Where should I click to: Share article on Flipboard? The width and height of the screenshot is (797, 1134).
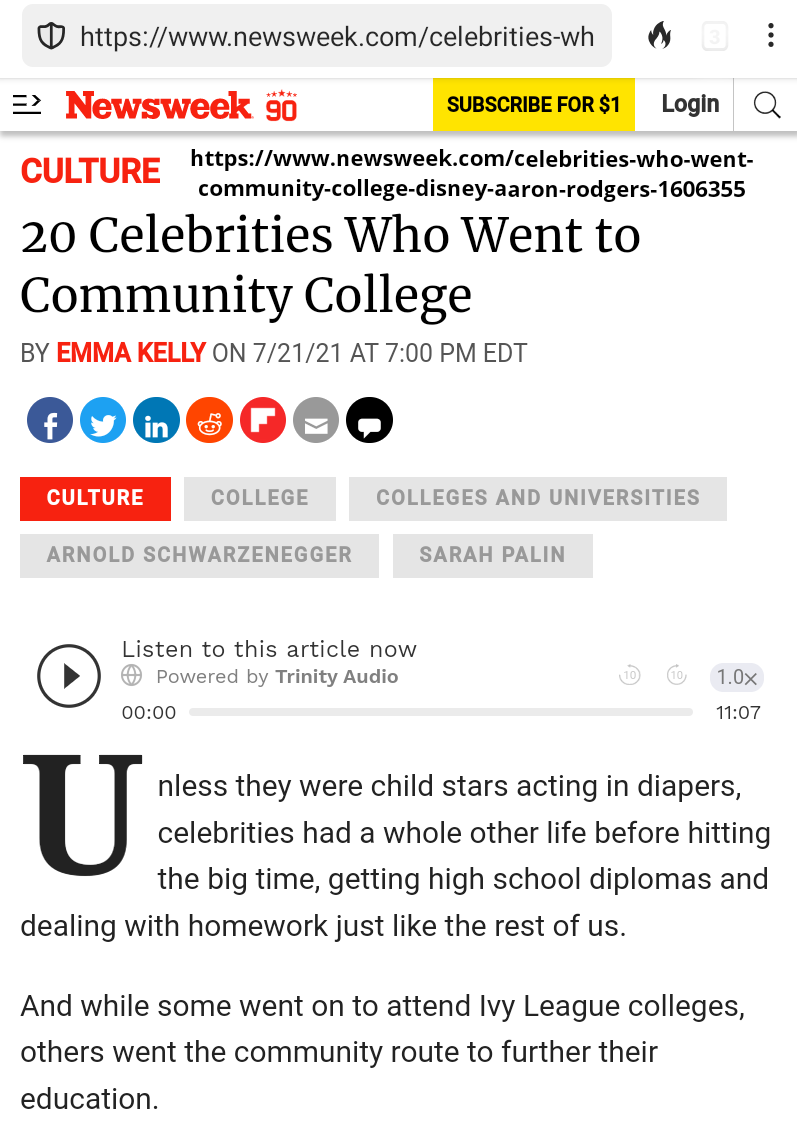pyautogui.click(x=262, y=421)
